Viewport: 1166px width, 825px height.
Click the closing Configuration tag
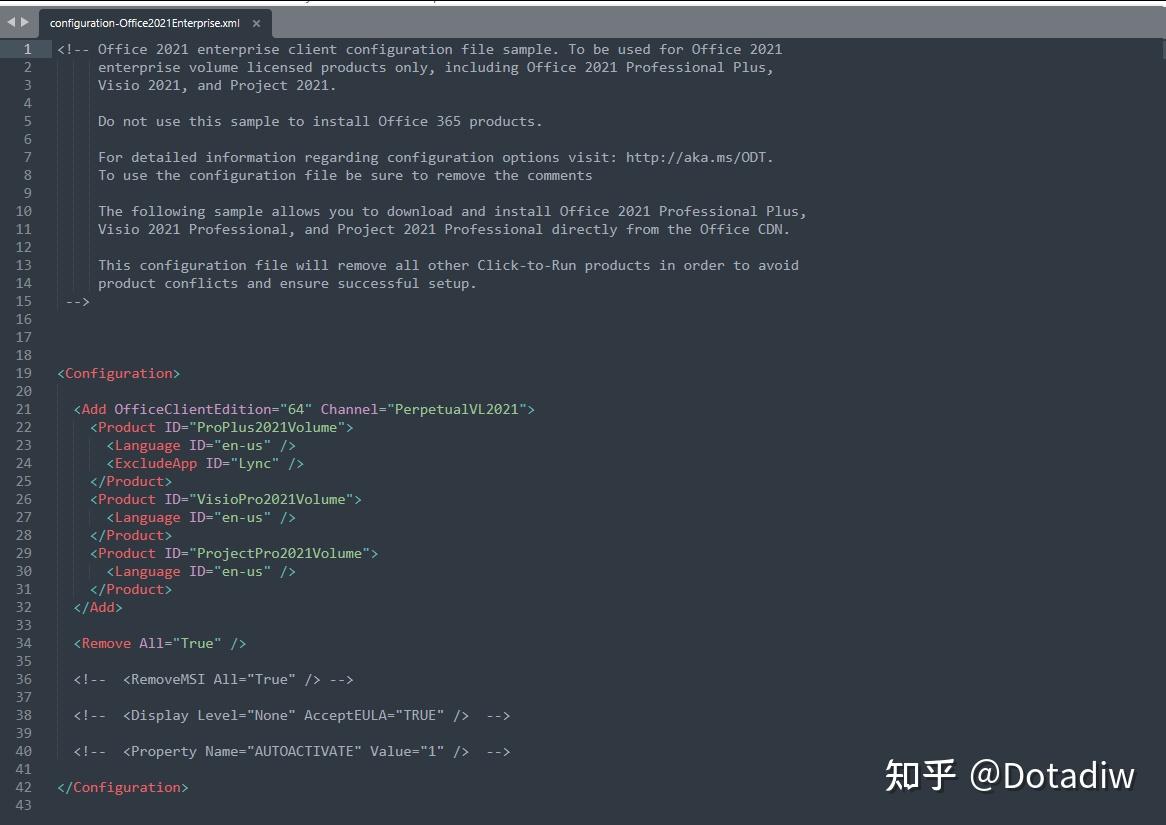[122, 787]
